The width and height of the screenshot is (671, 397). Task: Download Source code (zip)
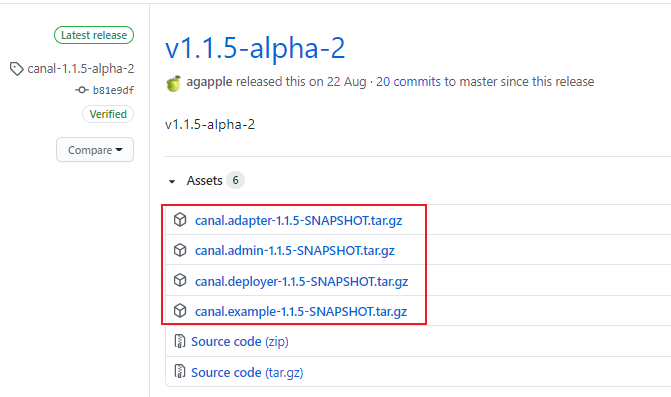point(240,341)
